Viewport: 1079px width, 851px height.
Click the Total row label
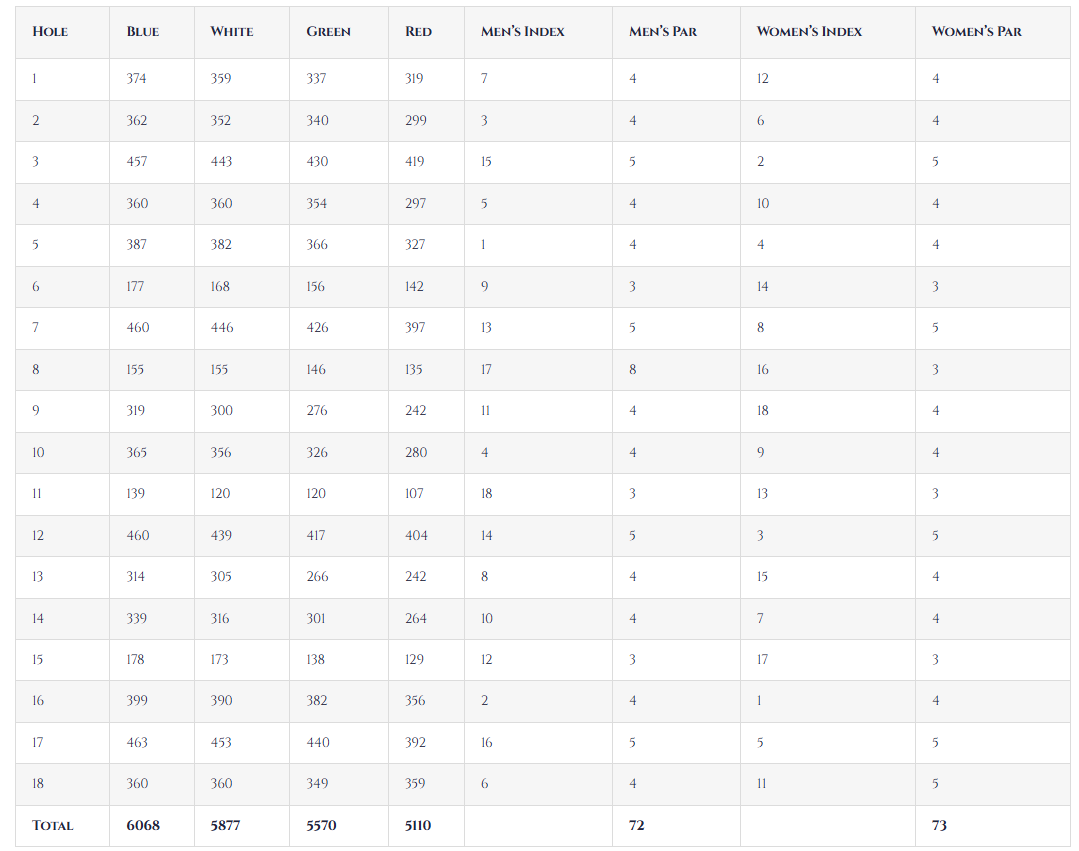pyautogui.click(x=53, y=826)
